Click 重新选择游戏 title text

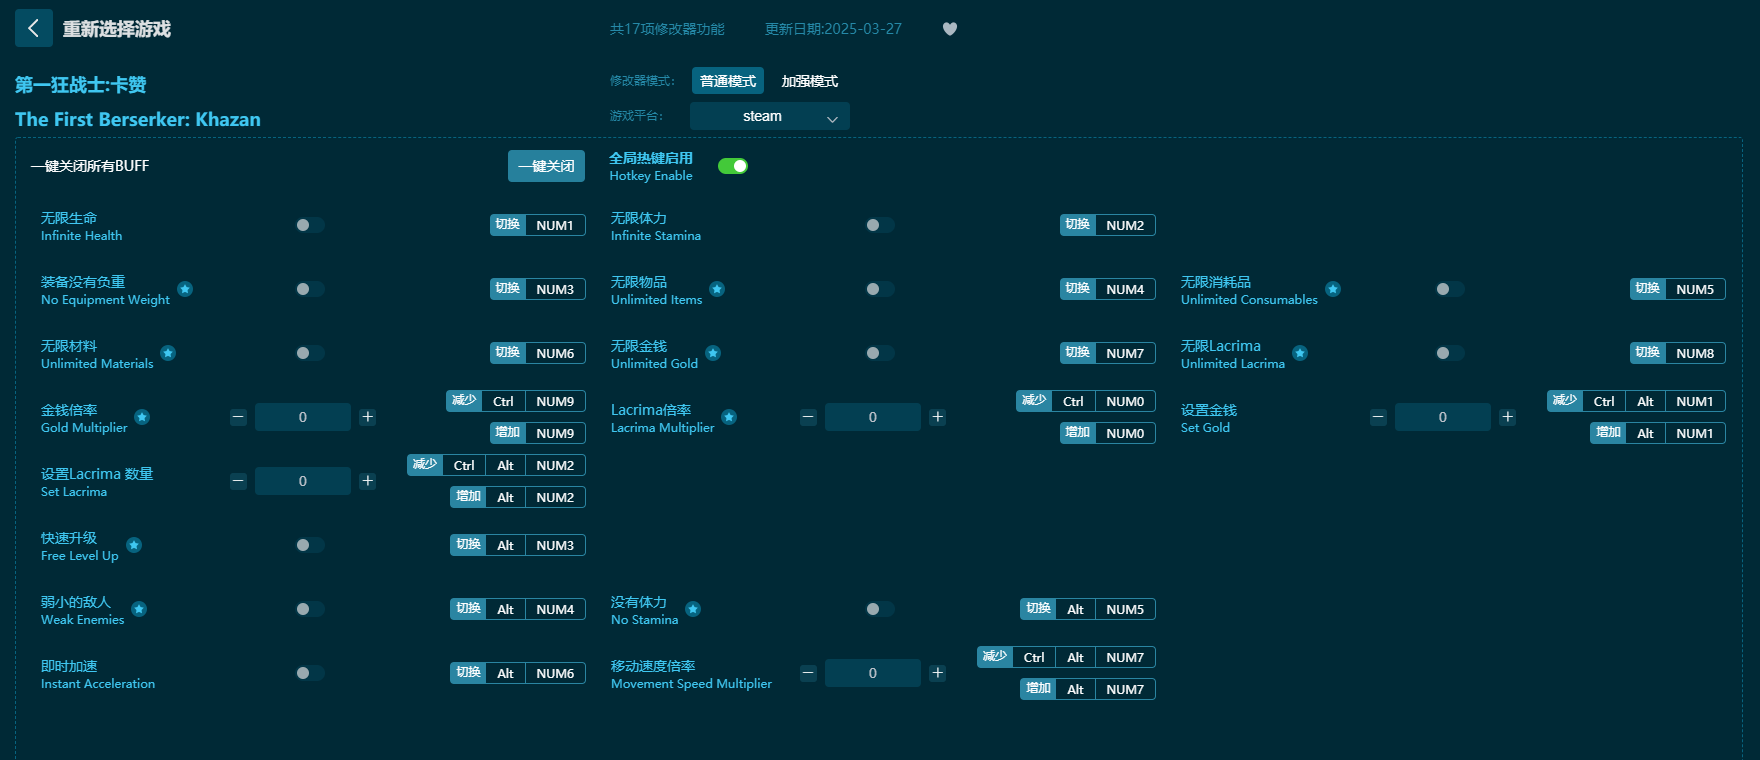pos(117,29)
